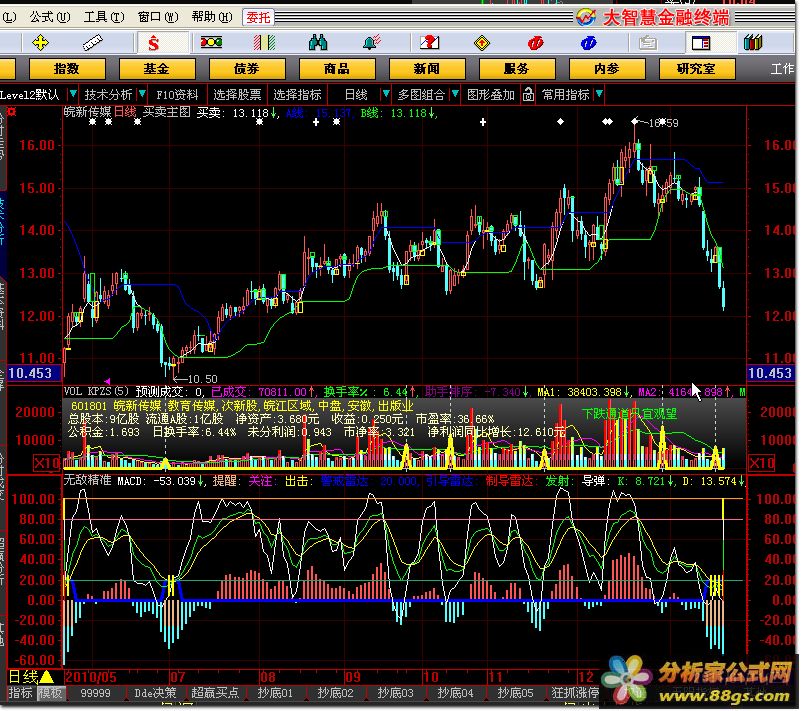Open the 工具(T) menu
This screenshot has height=711, width=801.
104,17
